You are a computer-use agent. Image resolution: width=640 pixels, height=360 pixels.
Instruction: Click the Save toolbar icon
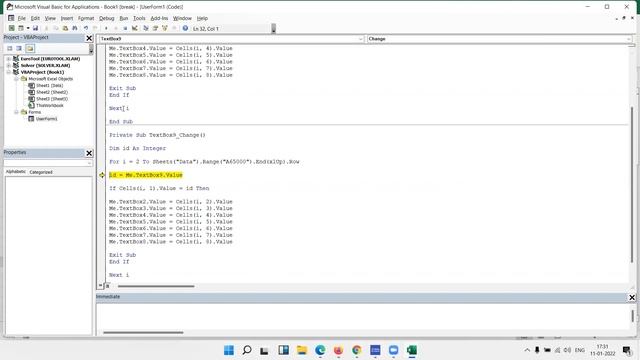pos(36,28)
